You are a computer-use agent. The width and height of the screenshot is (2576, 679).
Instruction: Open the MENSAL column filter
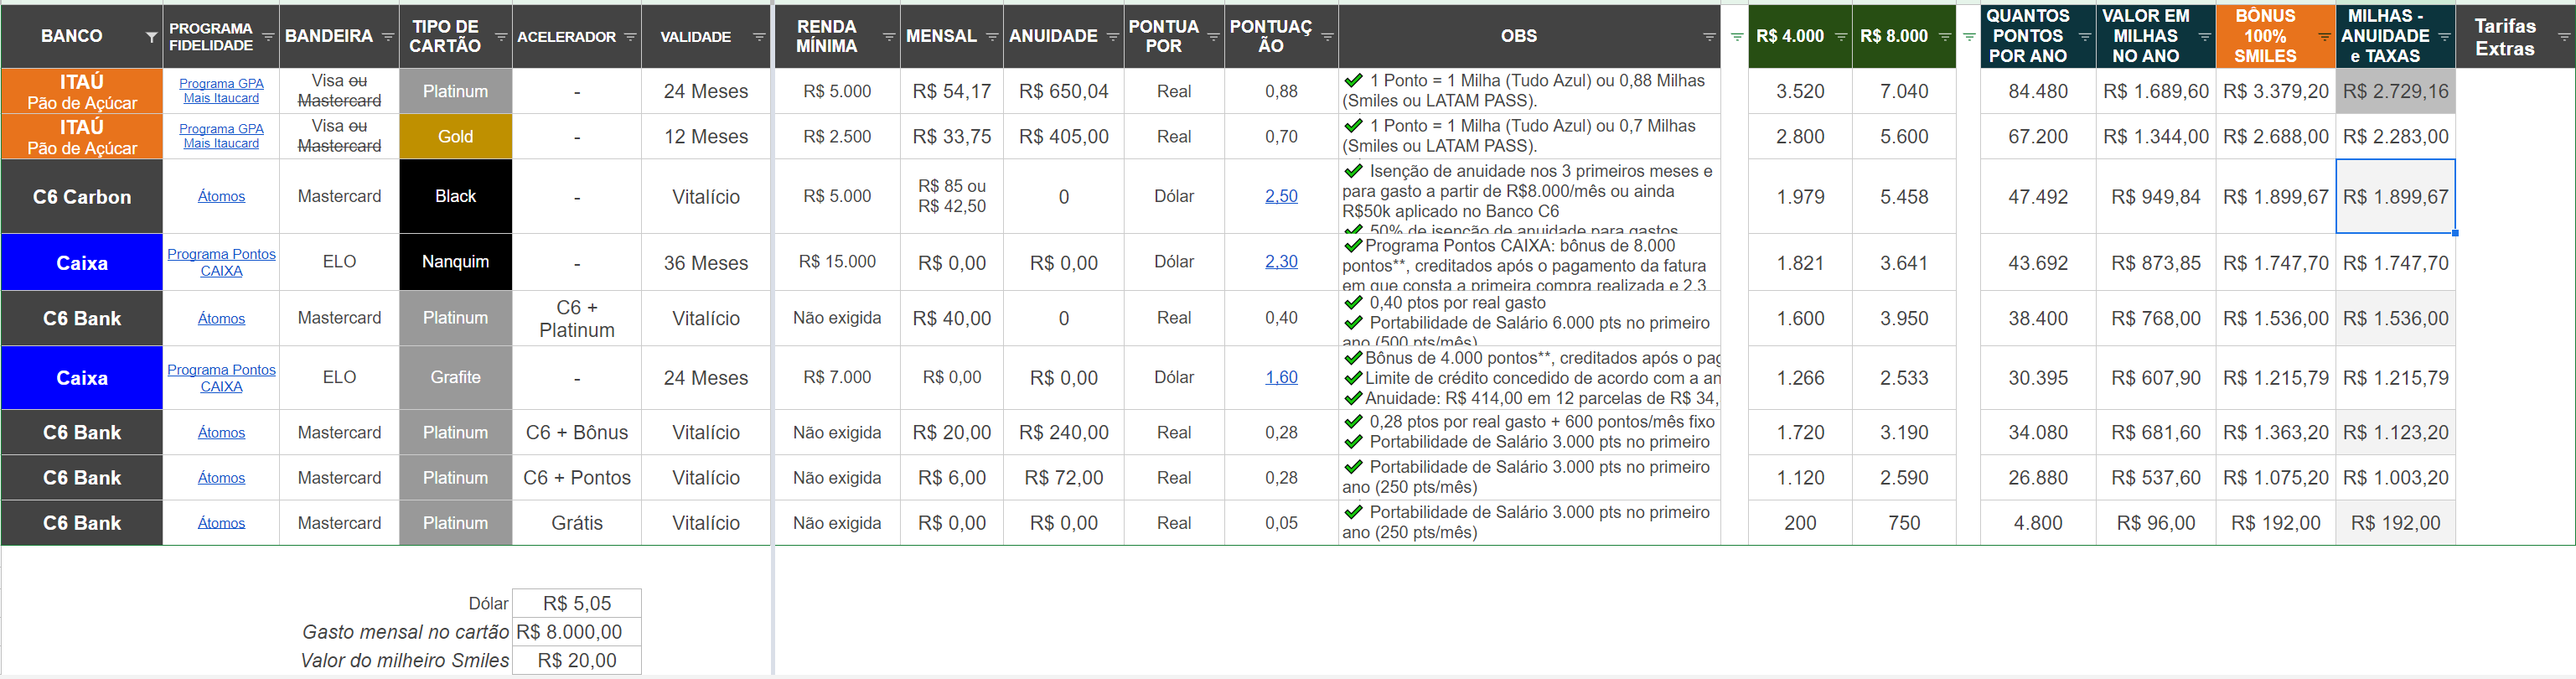tap(992, 37)
